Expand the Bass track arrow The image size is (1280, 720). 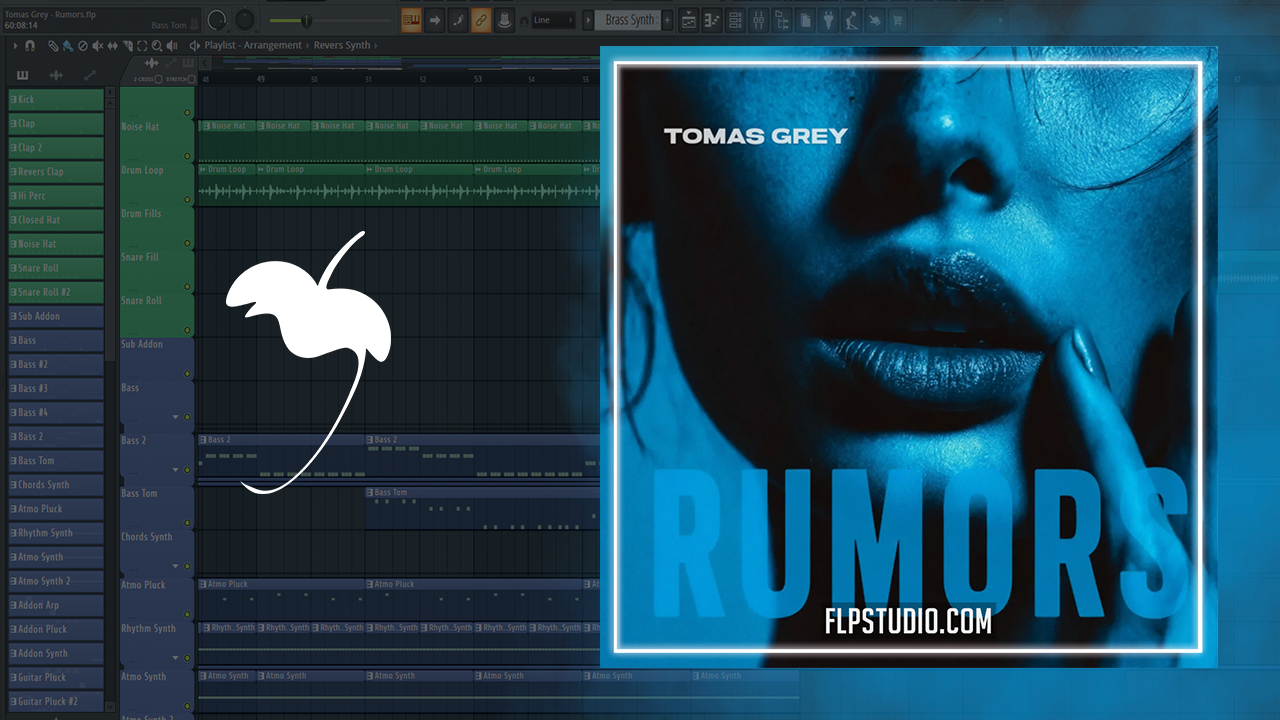(175, 417)
